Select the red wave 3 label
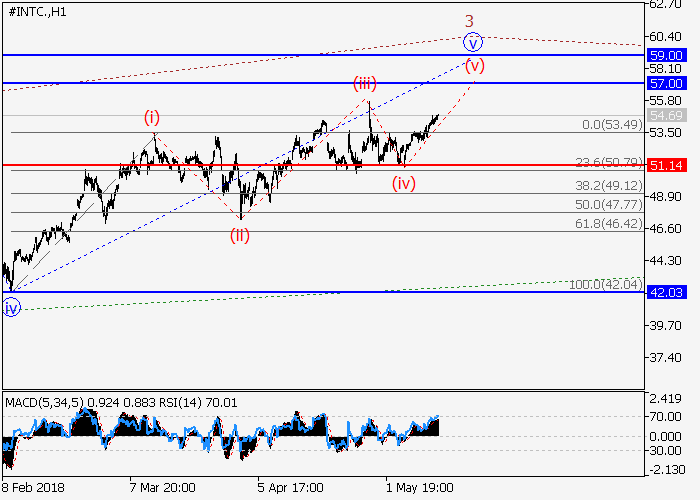The width and height of the screenshot is (700, 500). point(469,21)
